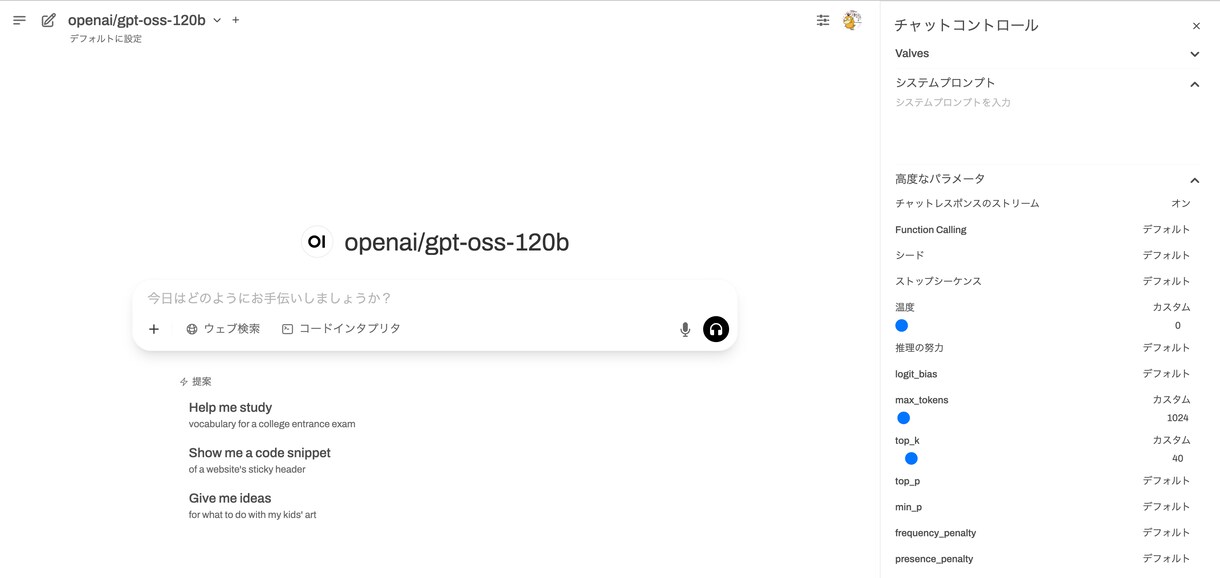Choose the 'Help me study' suggestion
Screen dimensions: 1220x578
272,415
